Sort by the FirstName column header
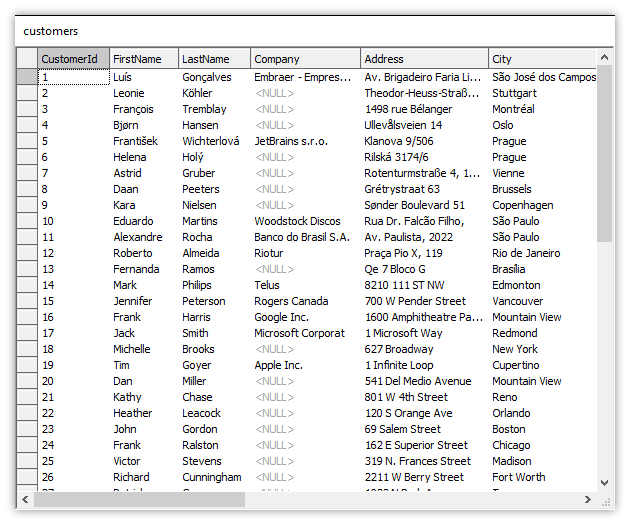 (x=144, y=59)
